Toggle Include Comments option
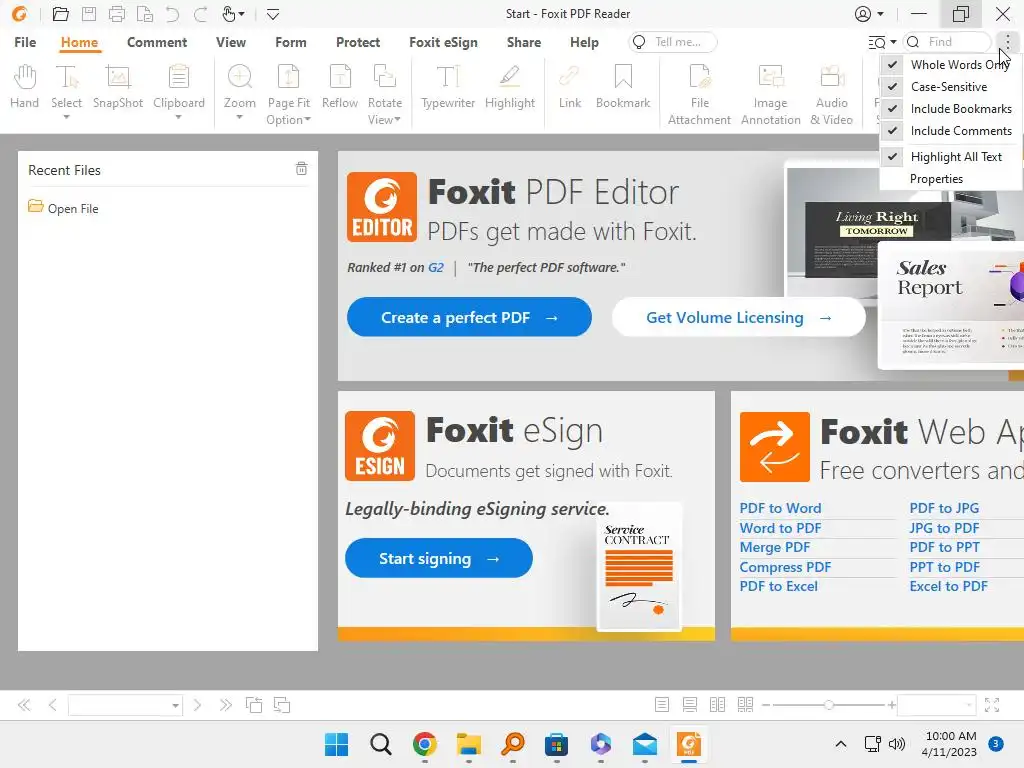Image resolution: width=1024 pixels, height=768 pixels. [952, 131]
